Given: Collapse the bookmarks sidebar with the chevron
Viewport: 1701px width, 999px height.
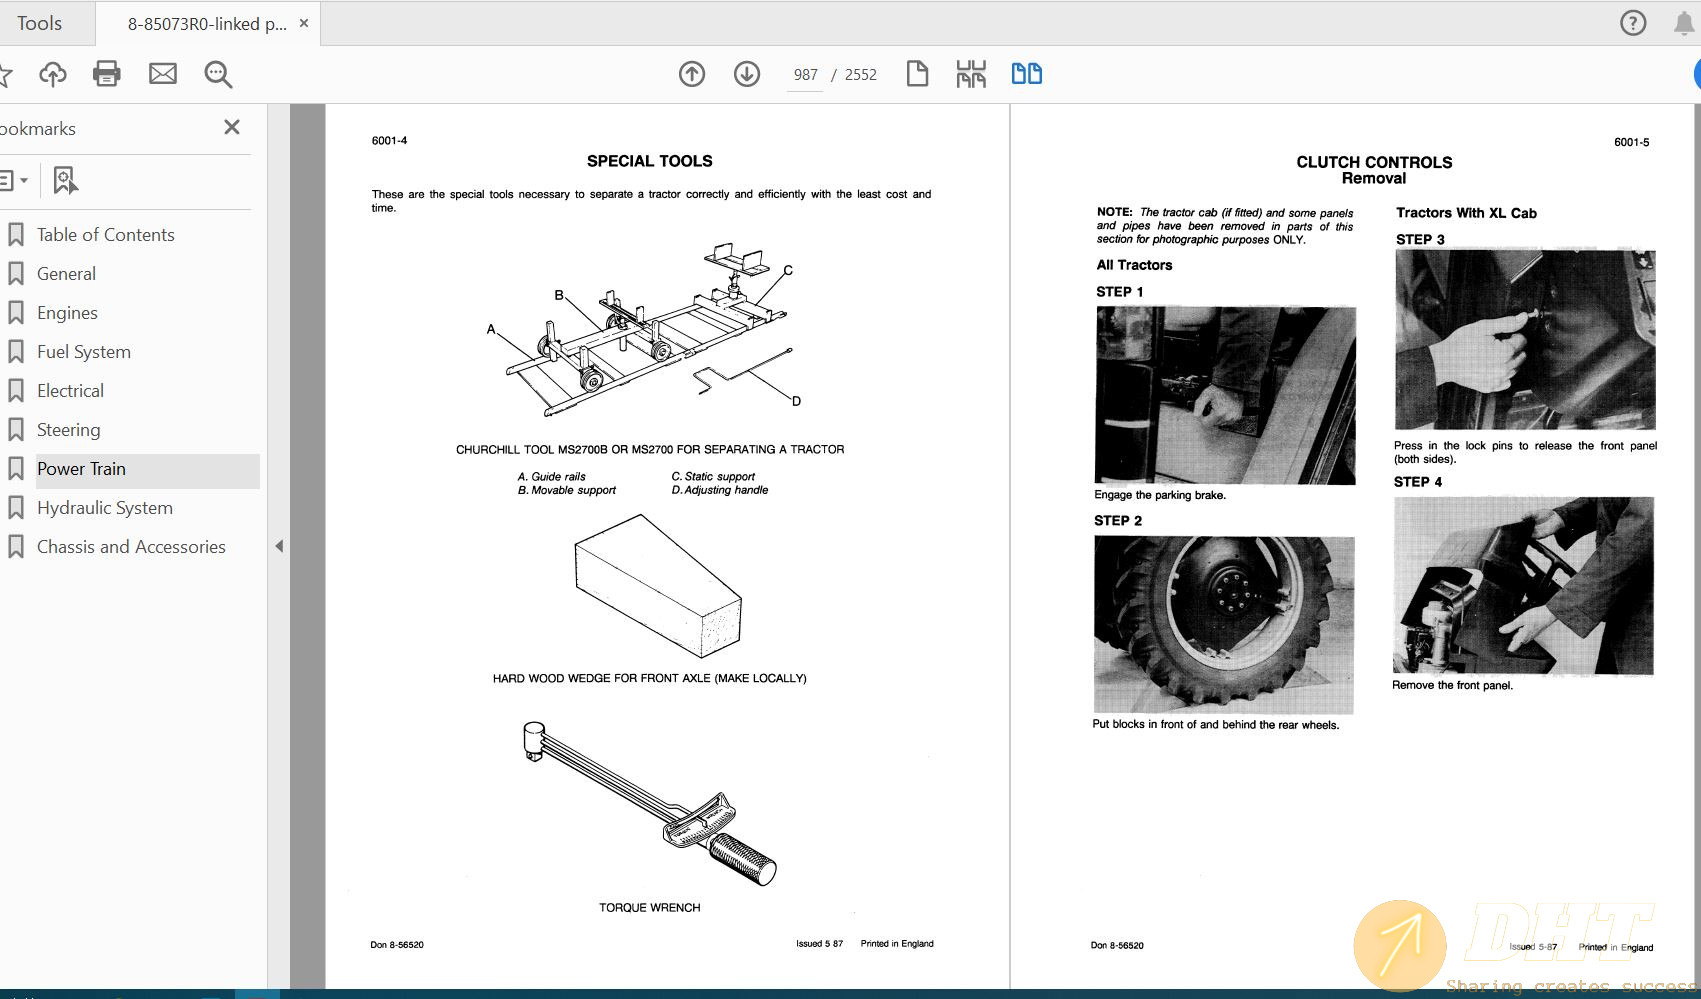Looking at the screenshot, I should pos(279,546).
